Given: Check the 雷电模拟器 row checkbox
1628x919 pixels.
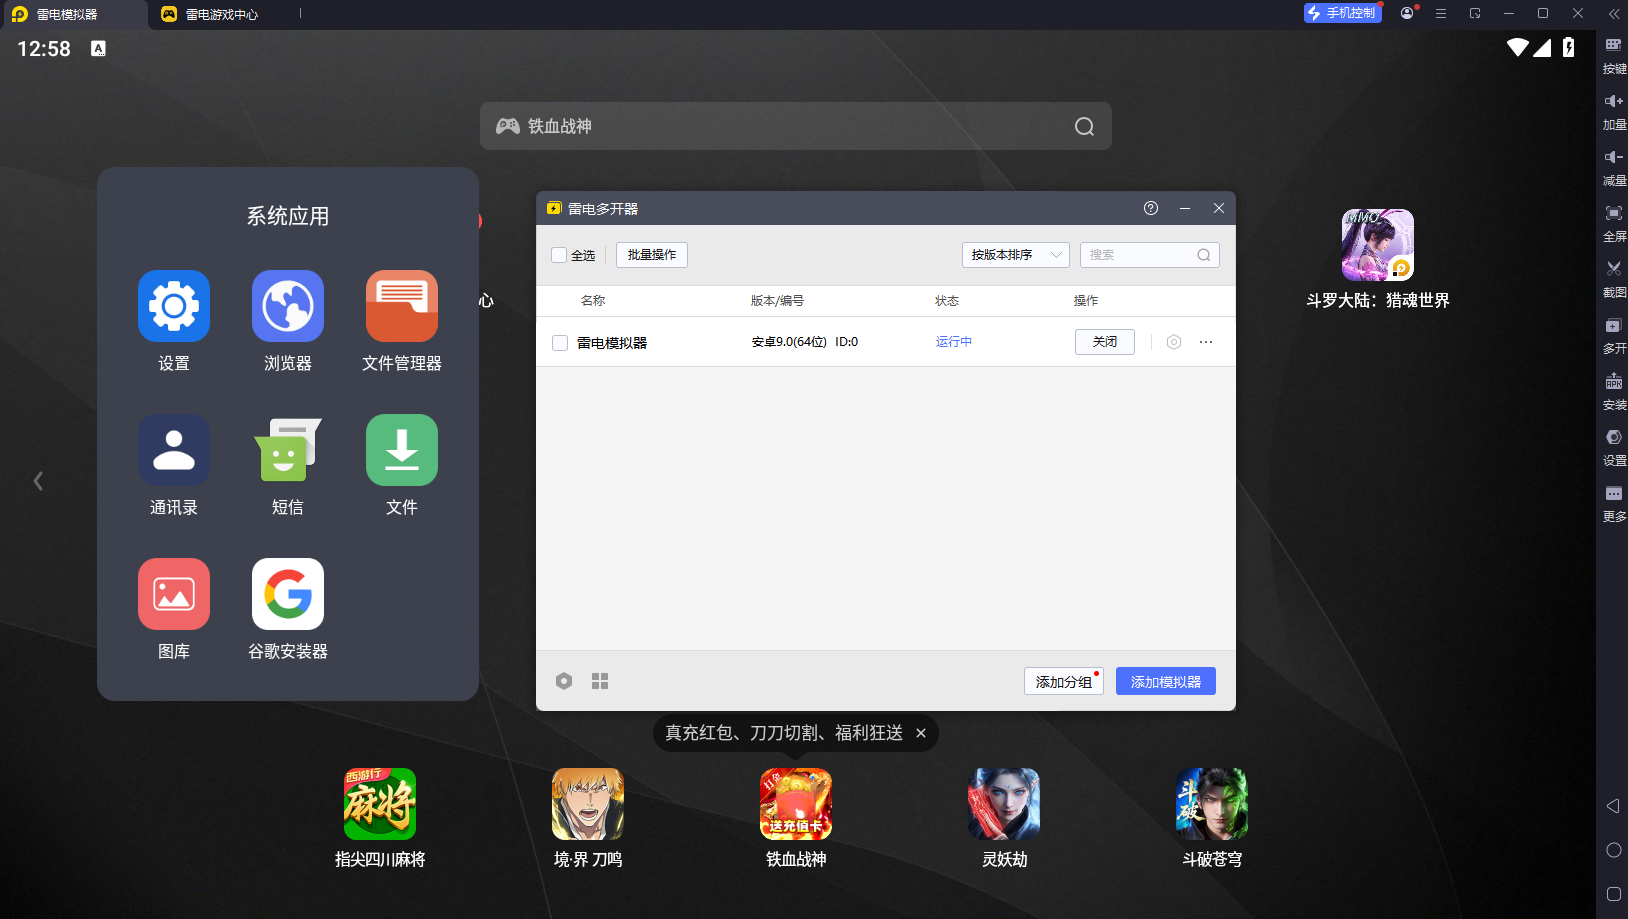Looking at the screenshot, I should point(560,343).
